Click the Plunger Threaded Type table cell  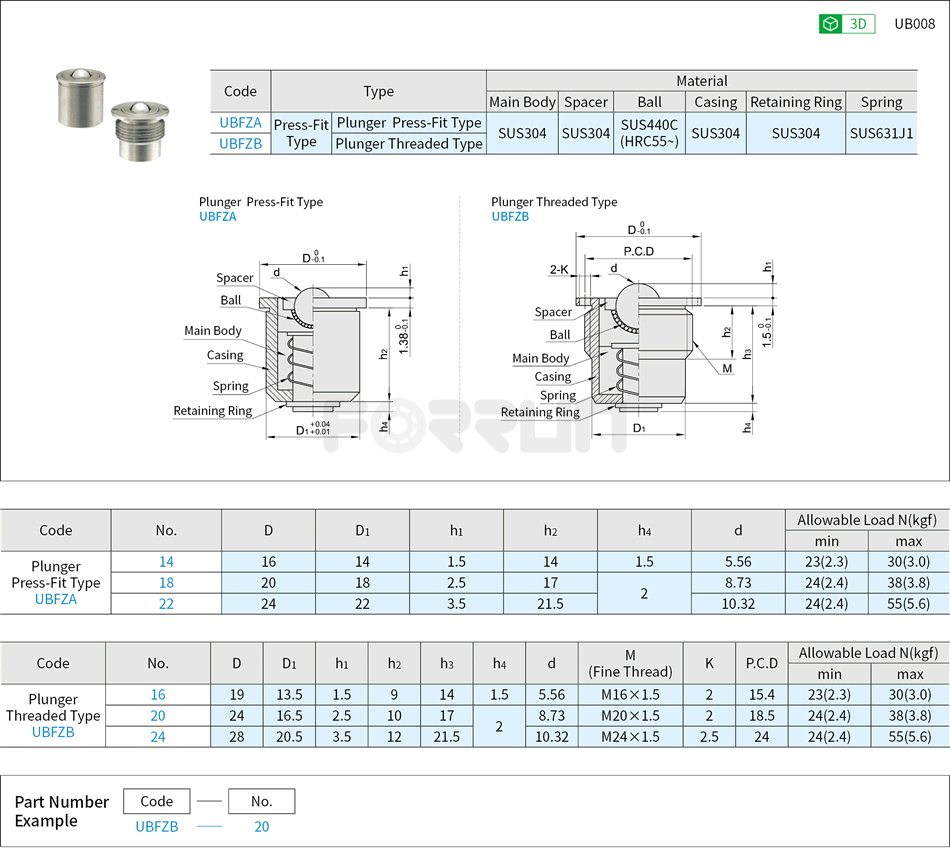409,144
